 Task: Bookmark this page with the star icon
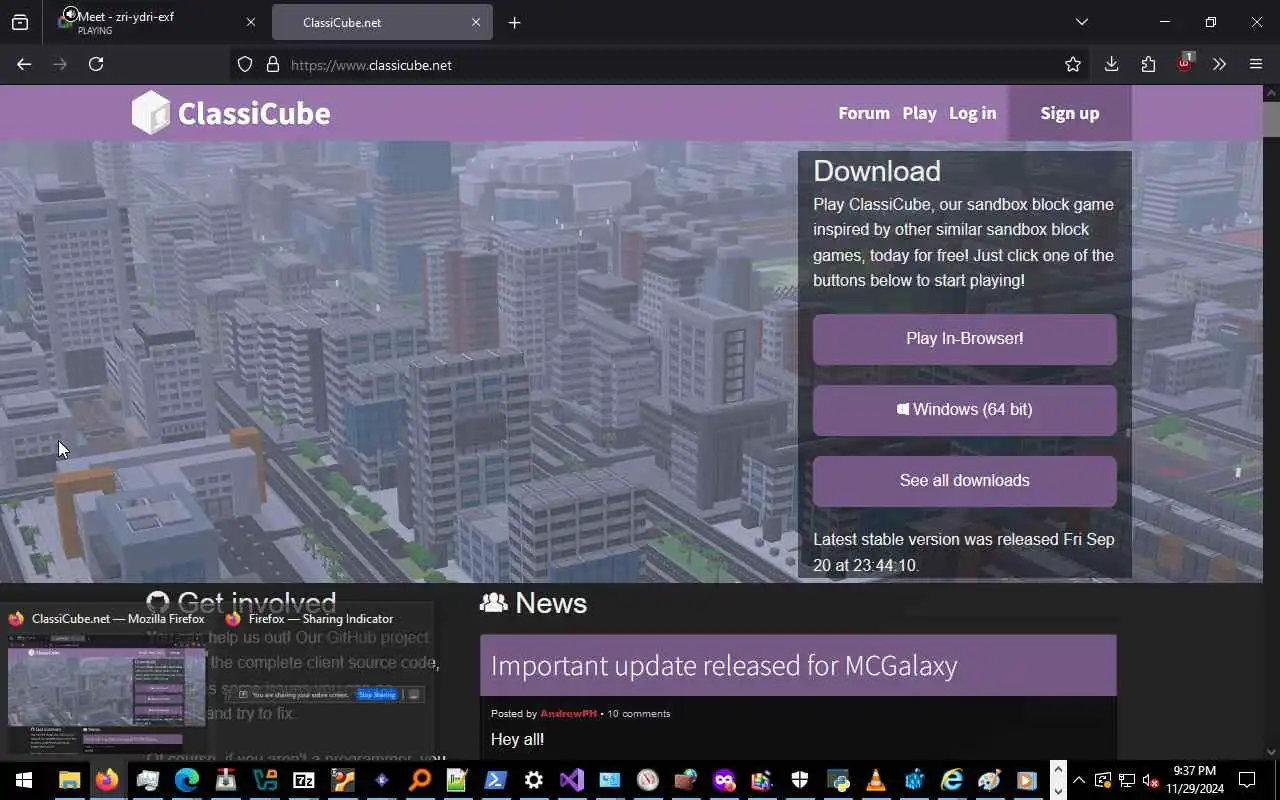point(1073,64)
